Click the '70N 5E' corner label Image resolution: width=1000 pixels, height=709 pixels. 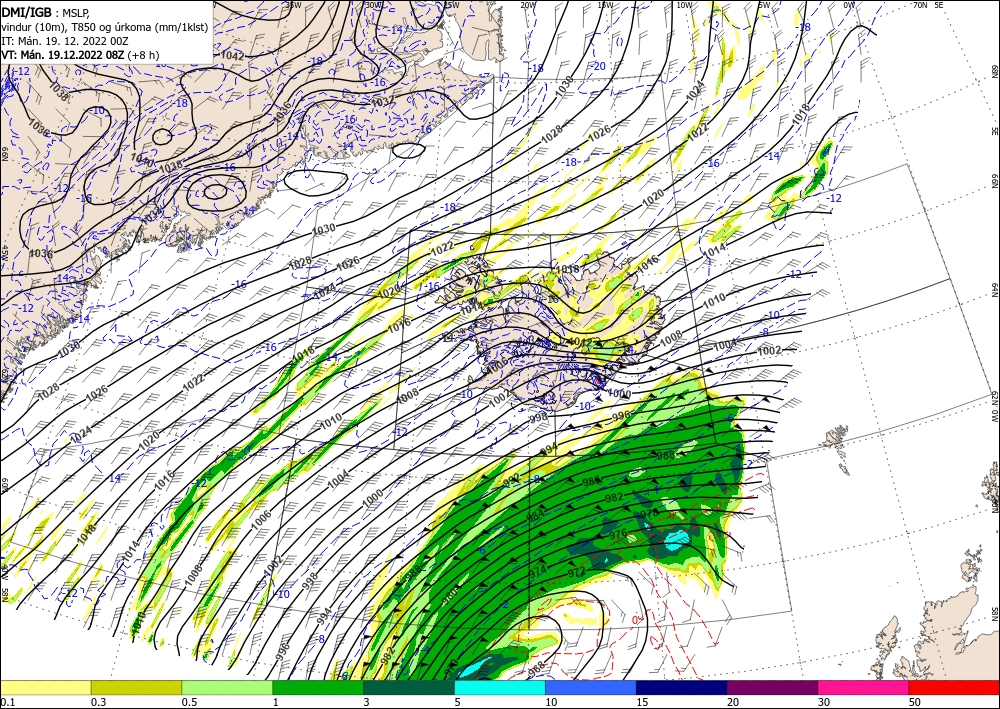coord(928,5)
